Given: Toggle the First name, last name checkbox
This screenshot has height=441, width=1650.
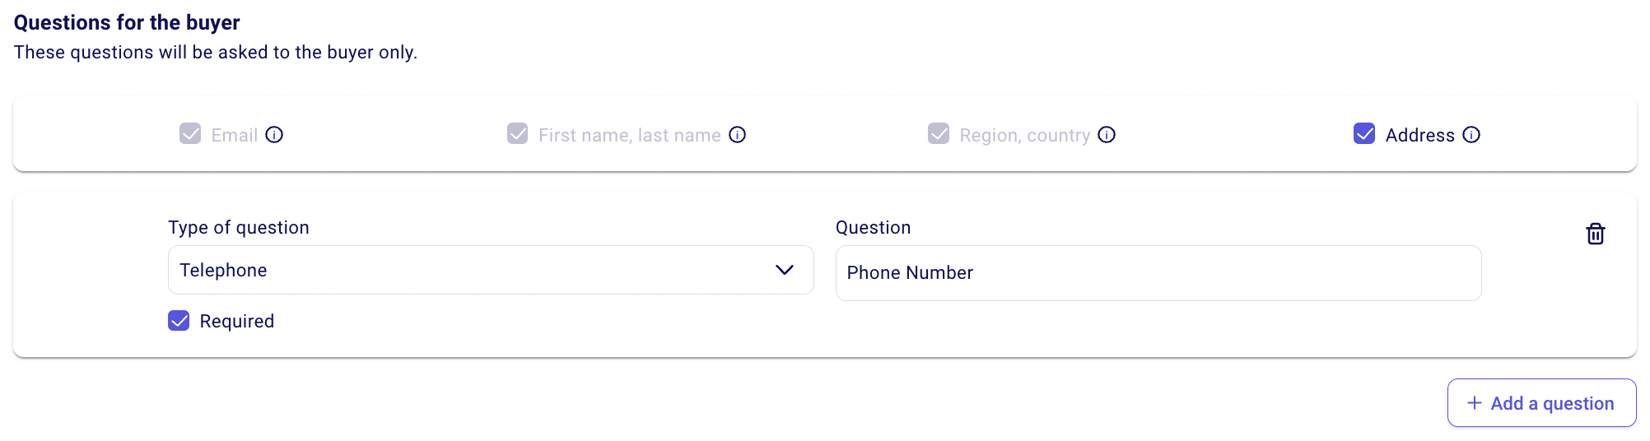Looking at the screenshot, I should click(x=517, y=134).
